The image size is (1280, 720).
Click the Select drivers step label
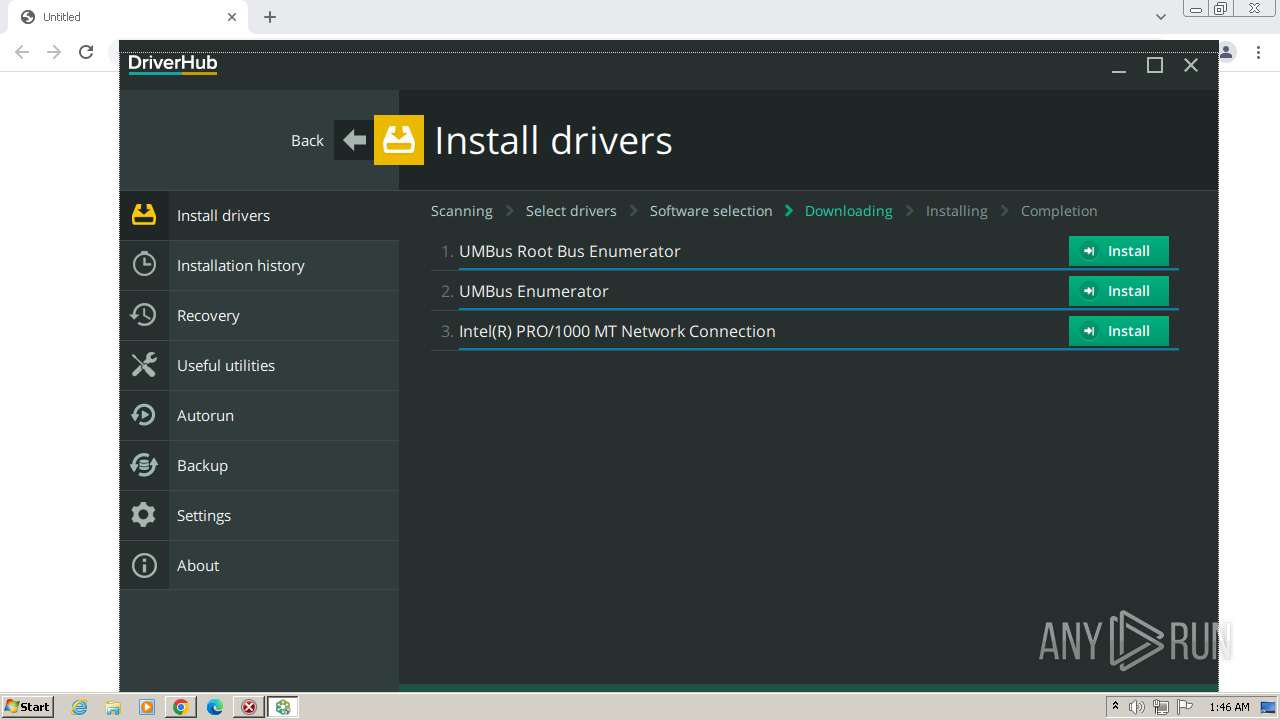pyautogui.click(x=571, y=211)
